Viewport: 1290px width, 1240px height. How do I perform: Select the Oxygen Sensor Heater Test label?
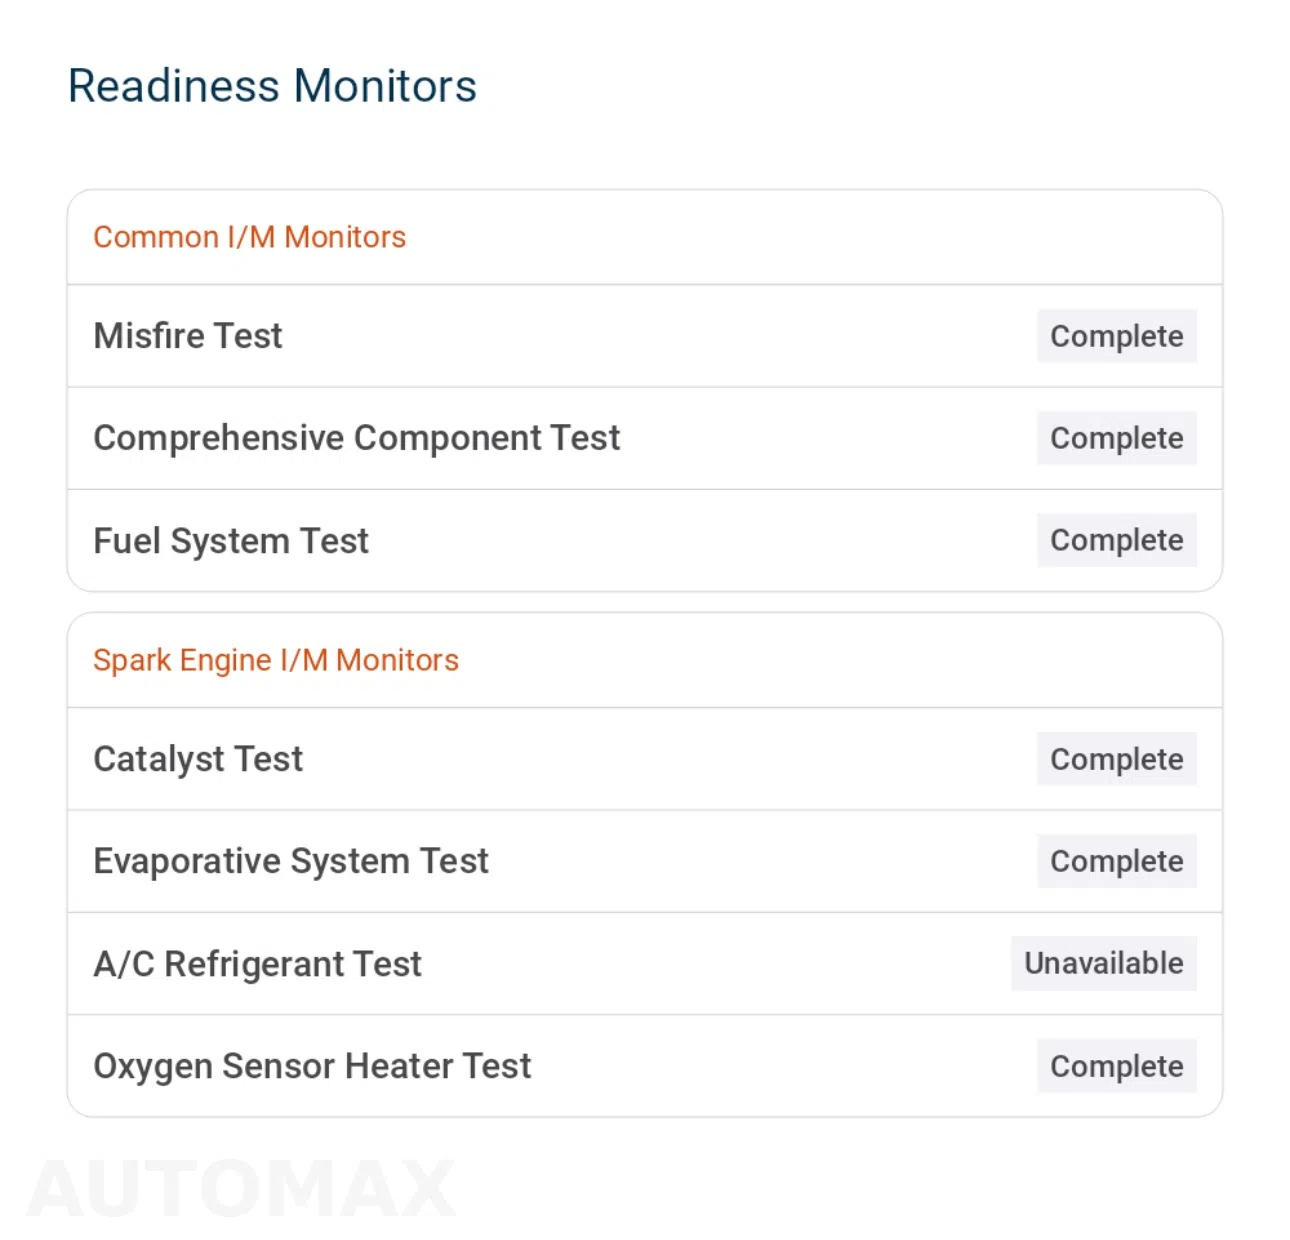pos(312,1066)
